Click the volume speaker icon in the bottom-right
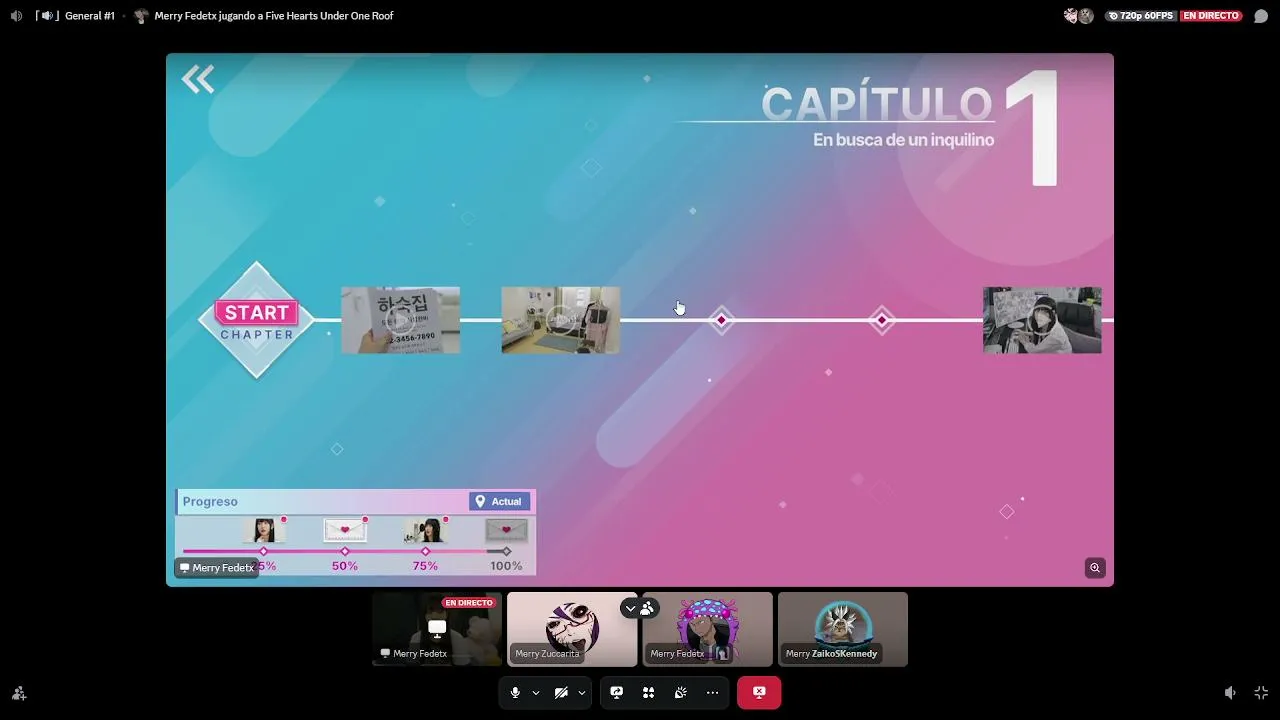Viewport: 1280px width, 720px height. tap(1230, 693)
